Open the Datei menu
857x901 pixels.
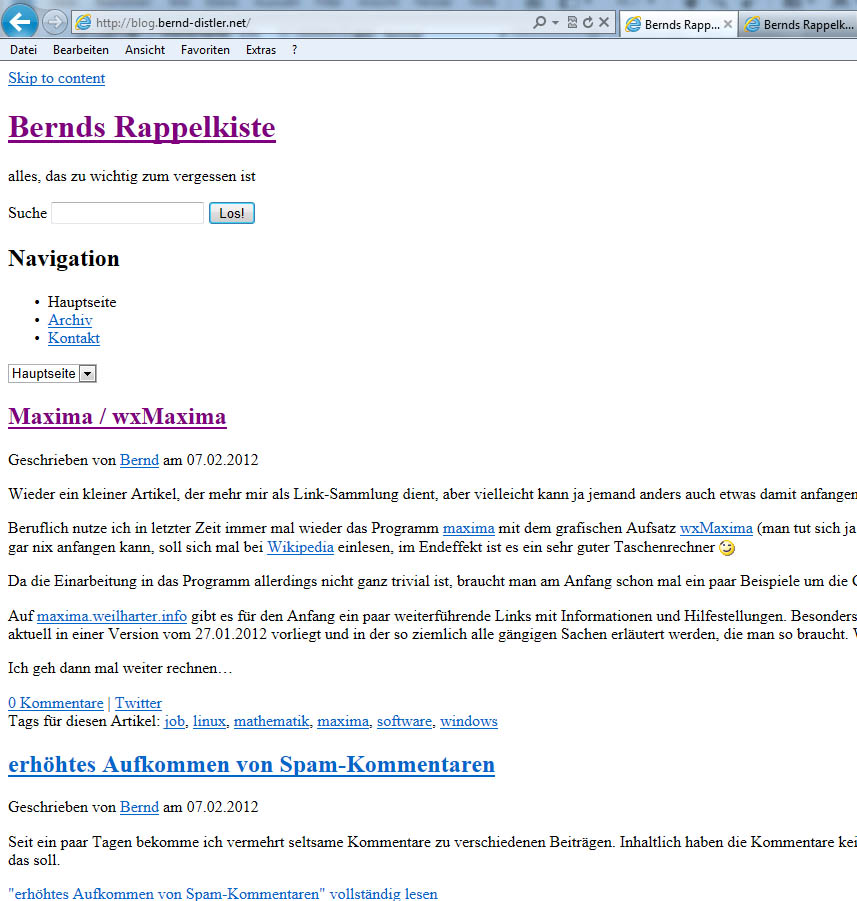coord(23,50)
